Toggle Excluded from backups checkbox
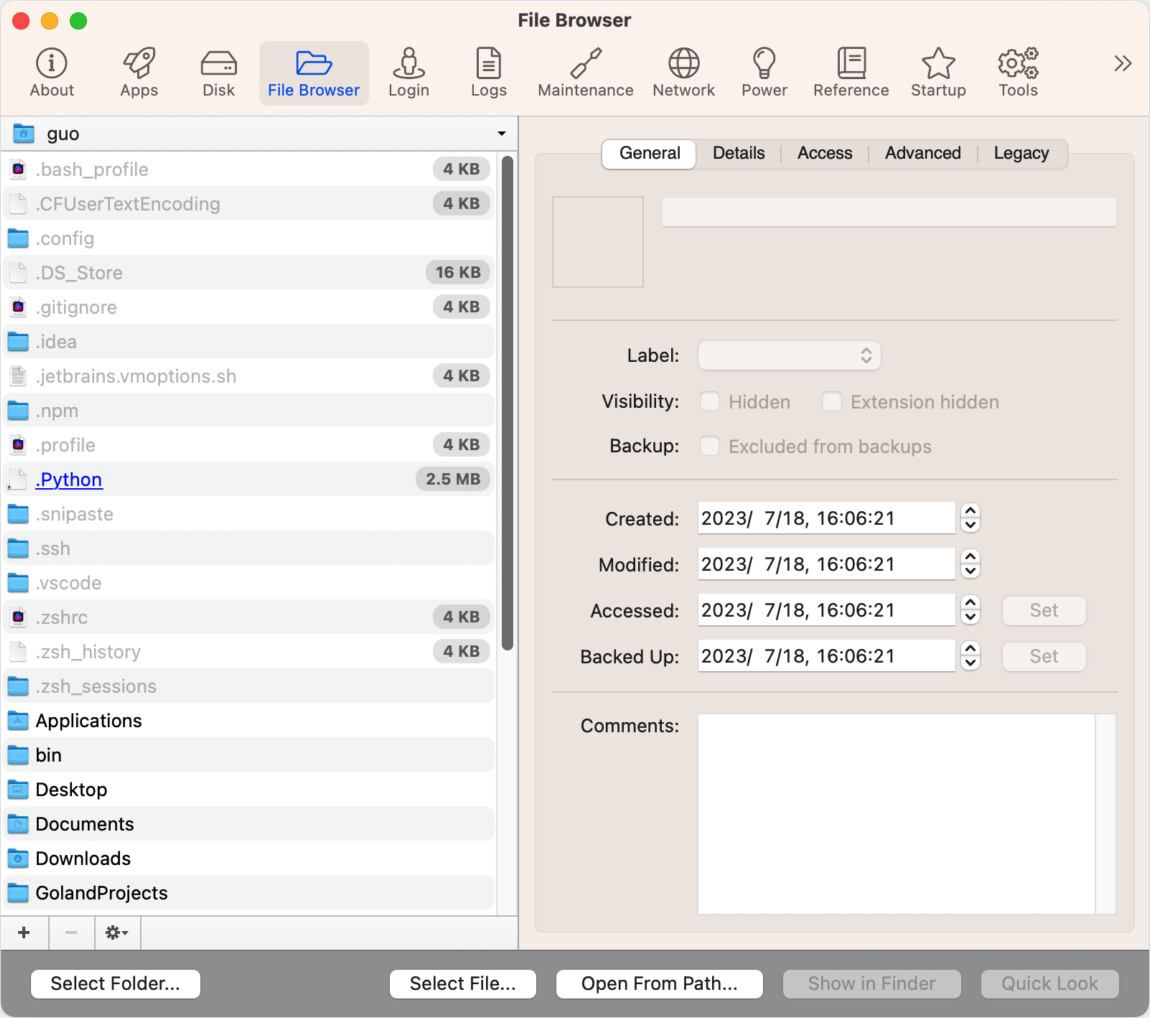 coord(709,447)
